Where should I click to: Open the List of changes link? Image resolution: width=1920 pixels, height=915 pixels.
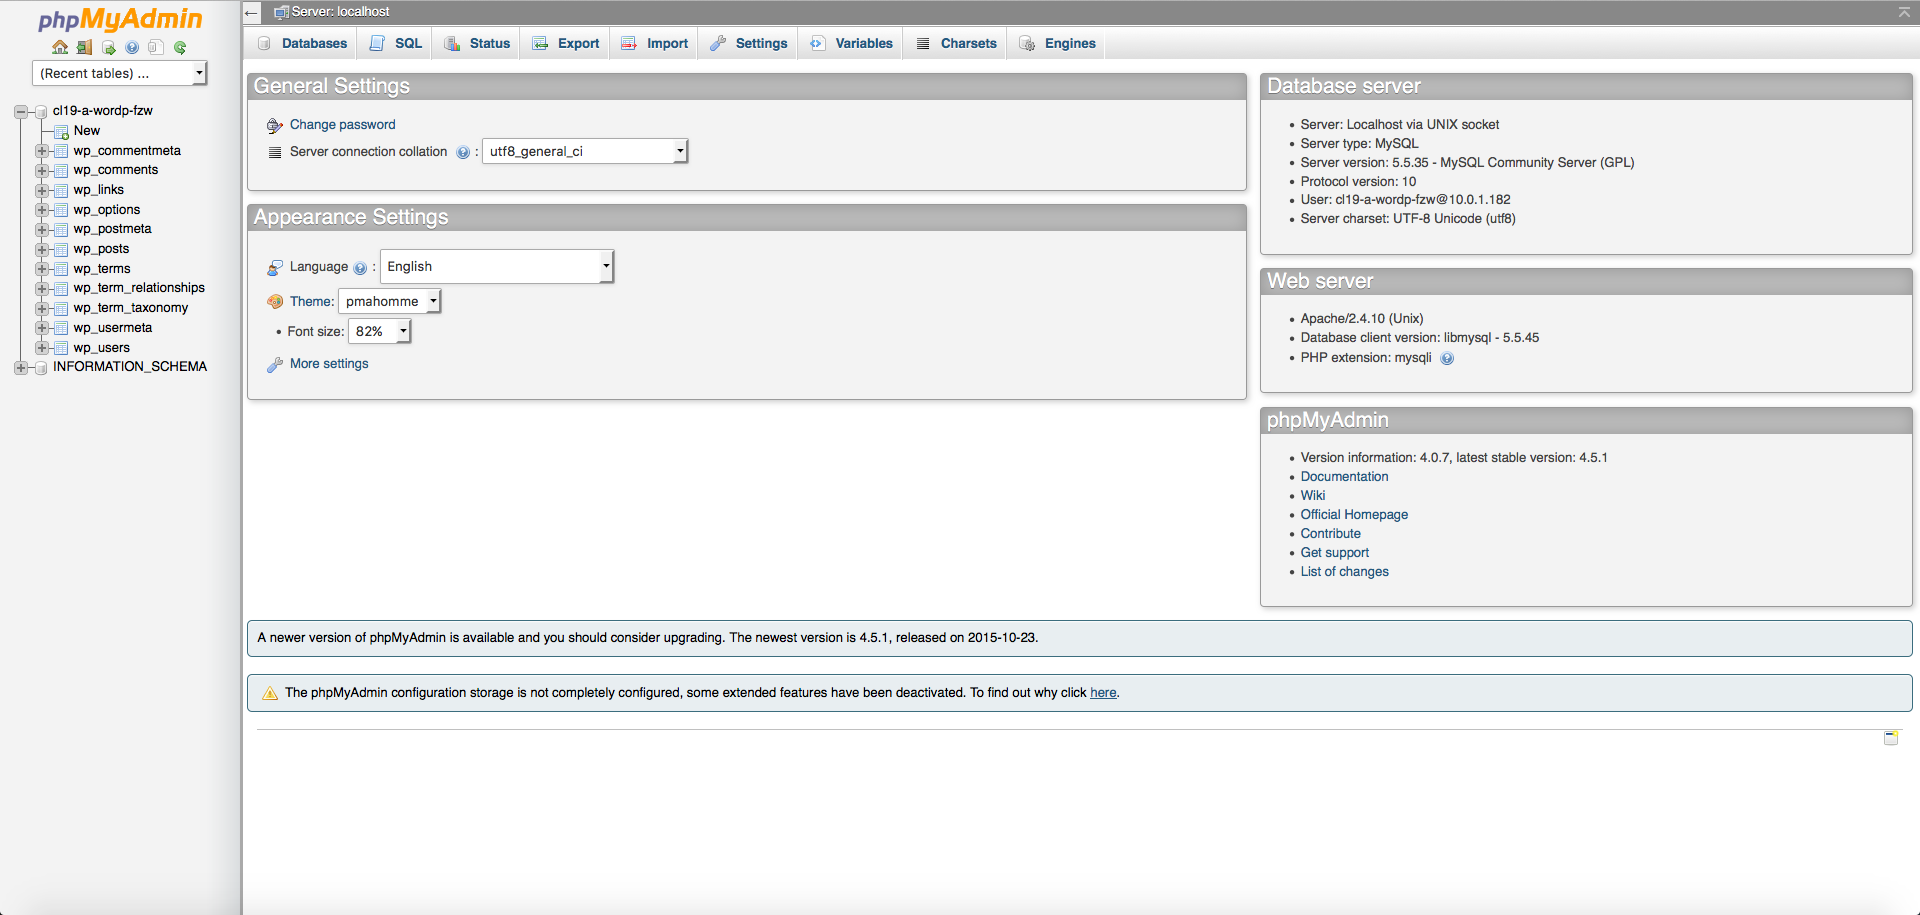1344,572
